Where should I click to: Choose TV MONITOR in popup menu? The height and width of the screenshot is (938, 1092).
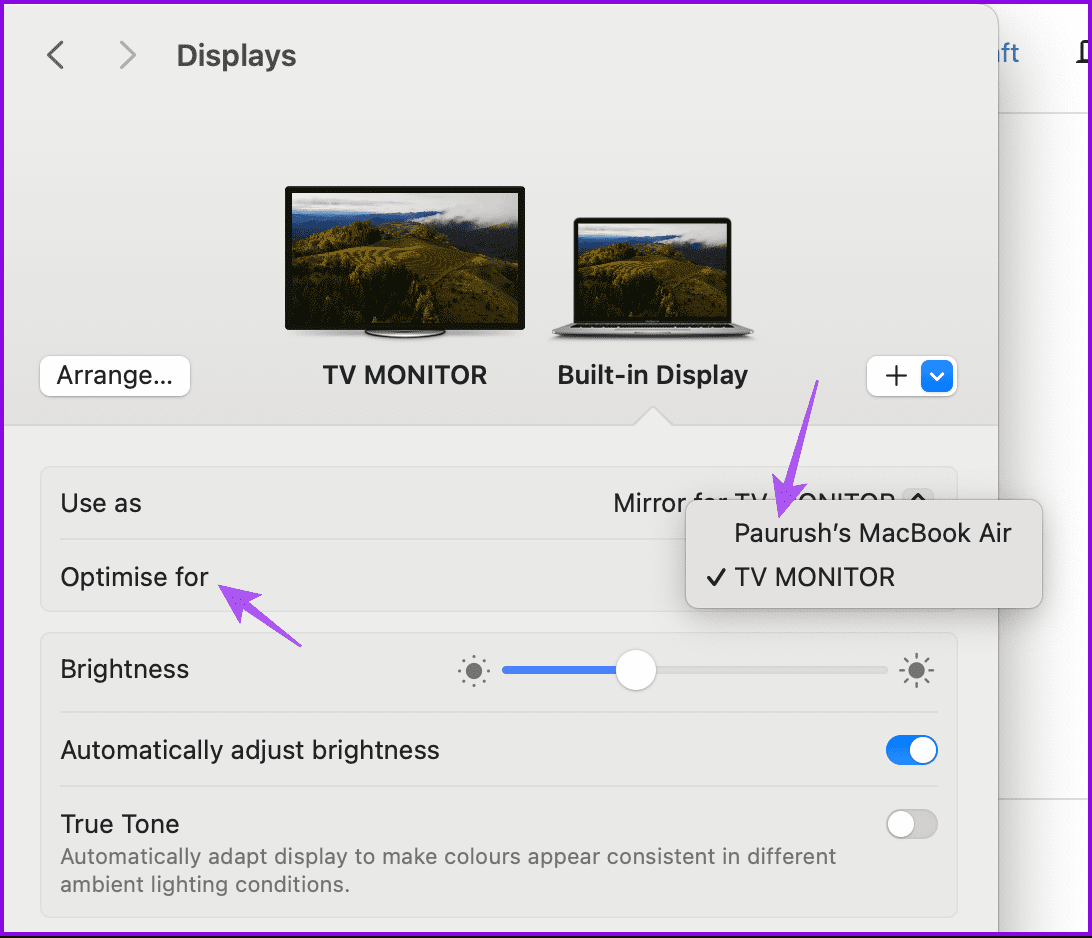864,577
